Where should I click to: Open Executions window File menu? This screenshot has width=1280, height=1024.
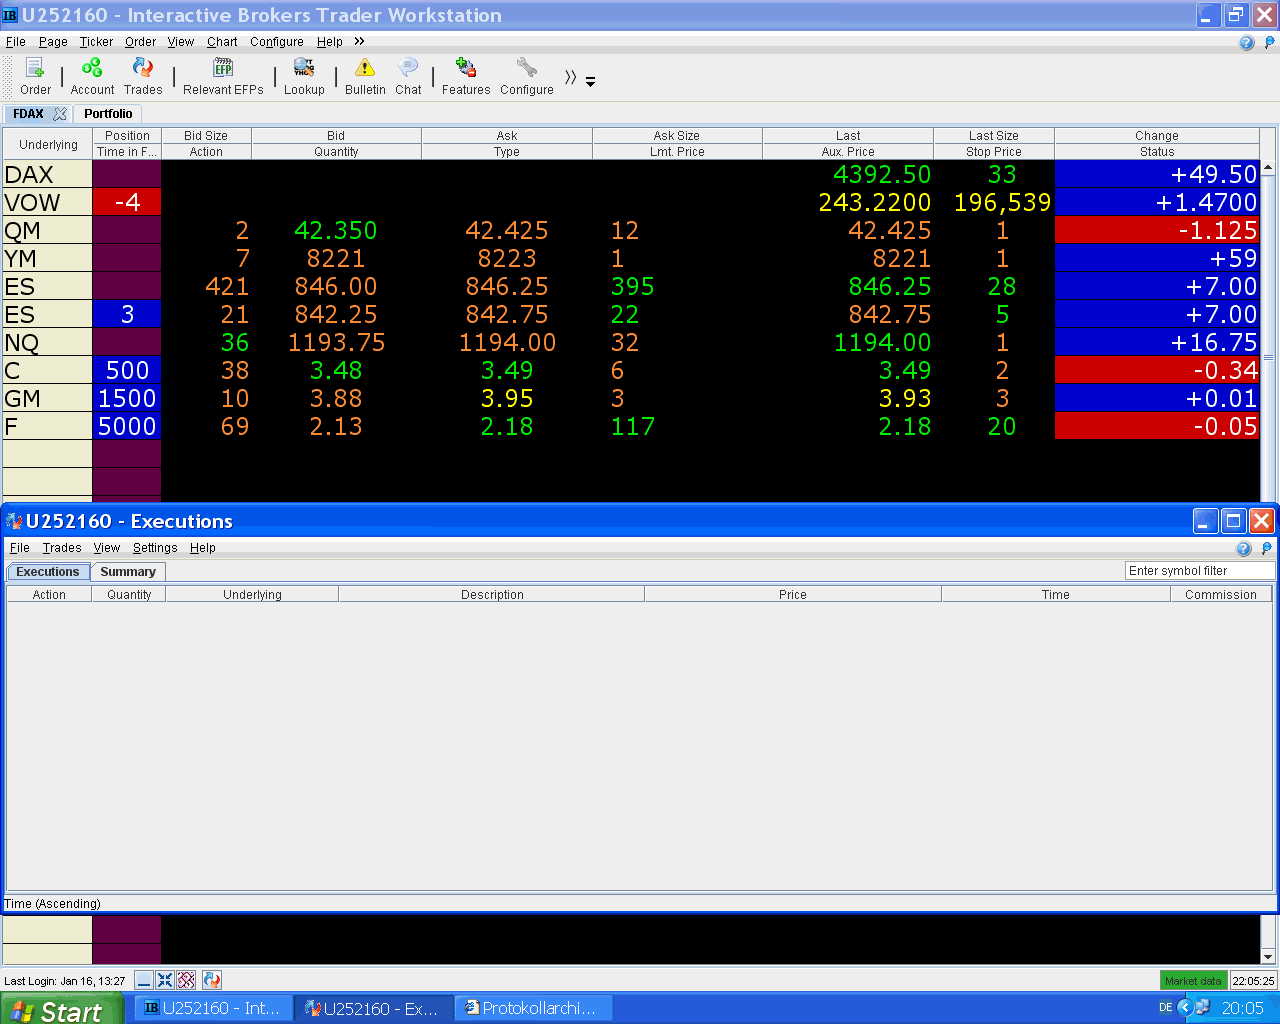coord(20,548)
